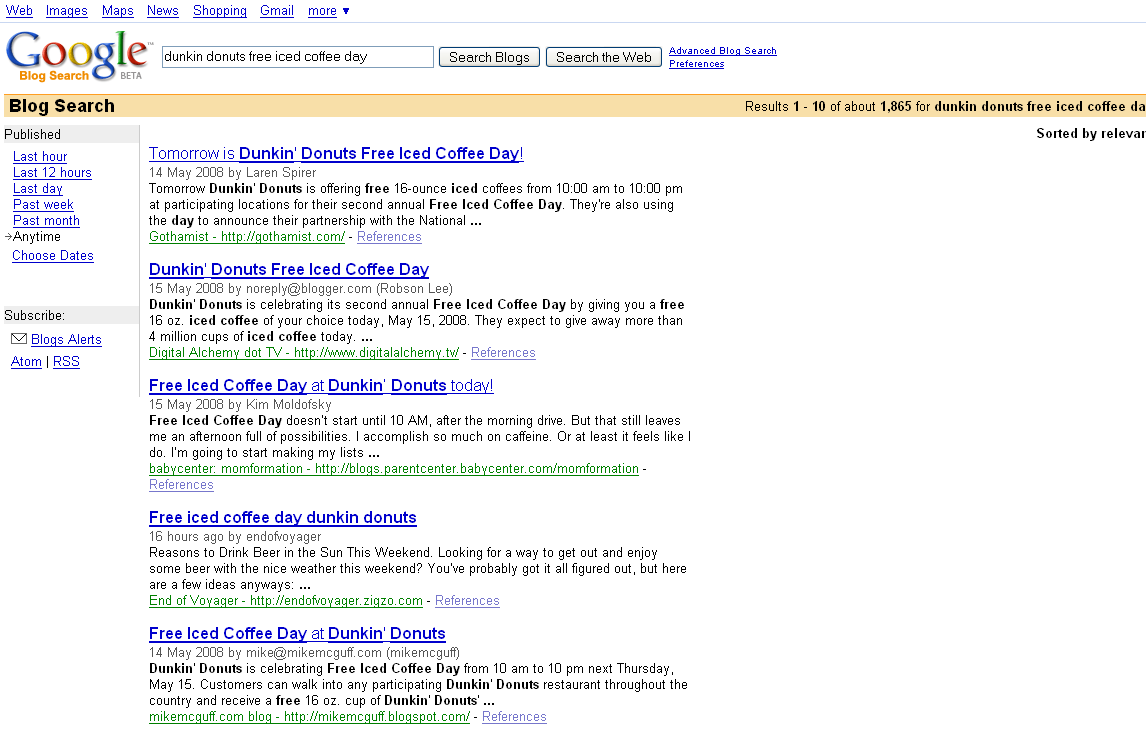Click the envelope icon beside Blogs Alerts
The width and height of the screenshot is (1146, 733).
click(x=19, y=339)
